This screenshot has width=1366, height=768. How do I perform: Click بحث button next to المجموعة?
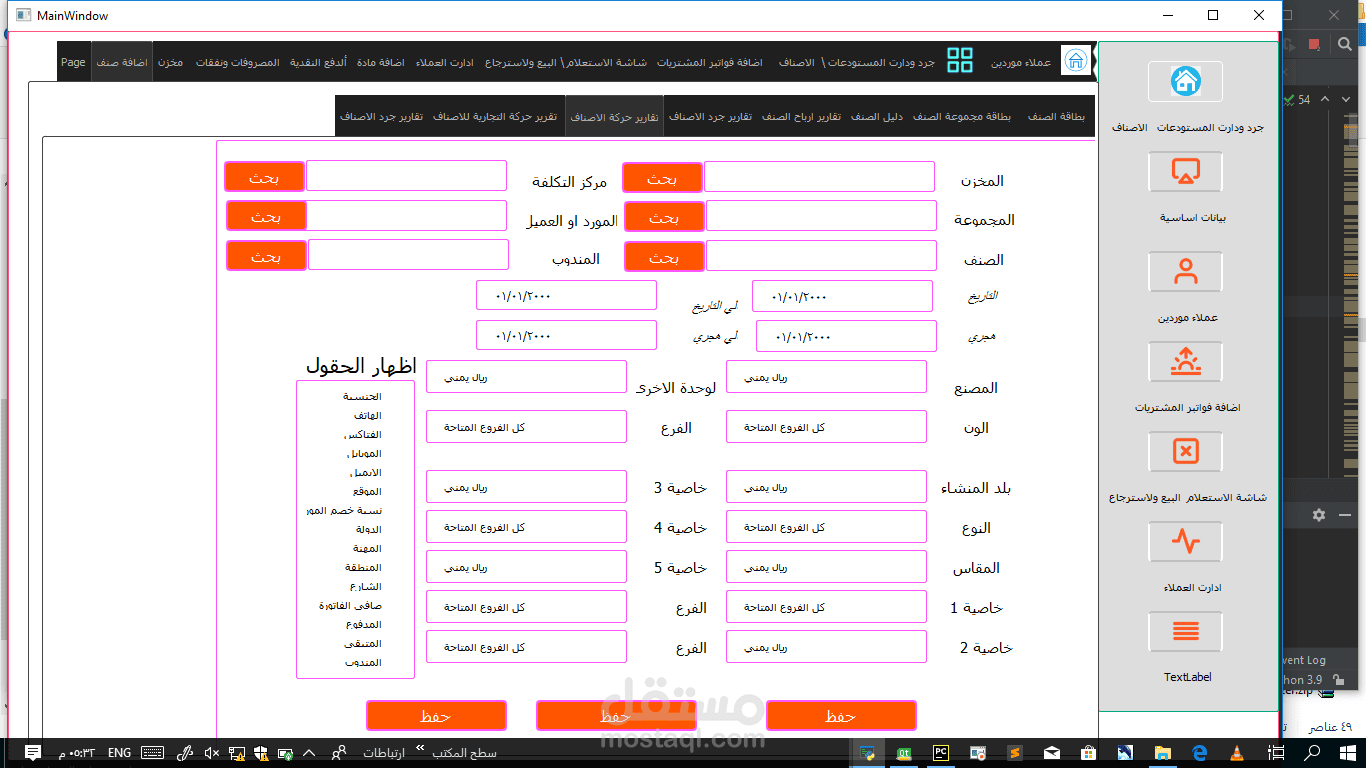pyautogui.click(x=664, y=217)
